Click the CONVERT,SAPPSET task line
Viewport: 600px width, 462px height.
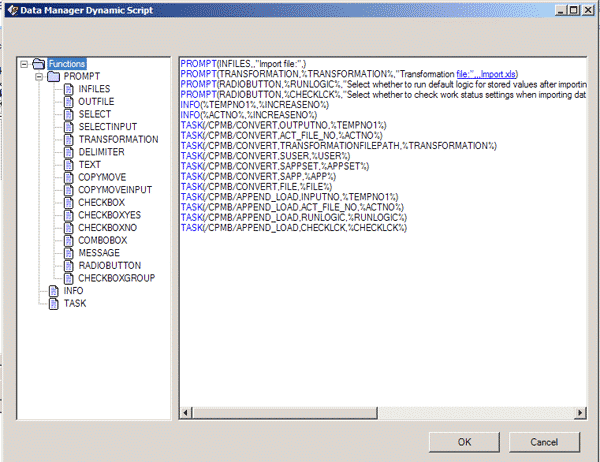point(275,167)
